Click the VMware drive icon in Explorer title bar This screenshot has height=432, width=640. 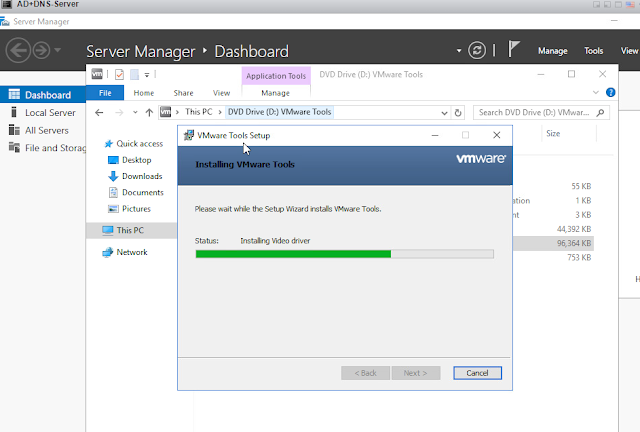tap(97, 74)
